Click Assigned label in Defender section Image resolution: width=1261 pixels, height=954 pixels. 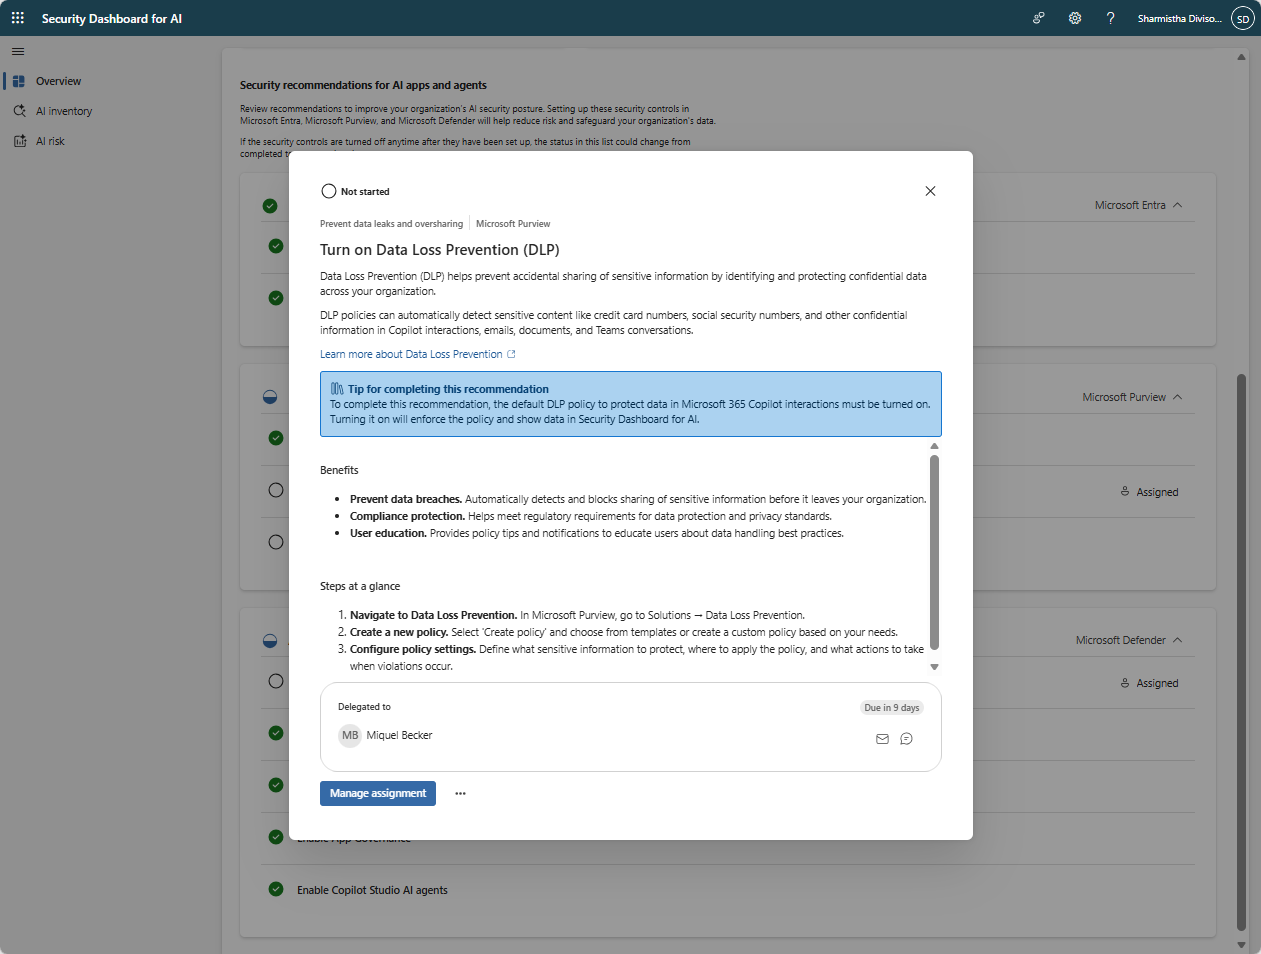(1157, 683)
